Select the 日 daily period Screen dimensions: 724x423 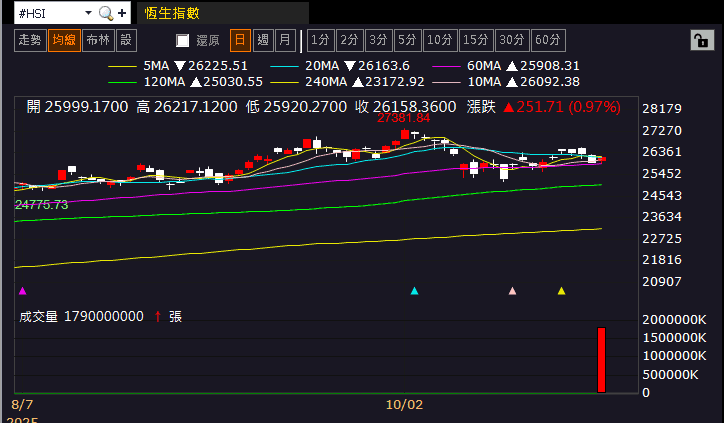click(x=240, y=40)
